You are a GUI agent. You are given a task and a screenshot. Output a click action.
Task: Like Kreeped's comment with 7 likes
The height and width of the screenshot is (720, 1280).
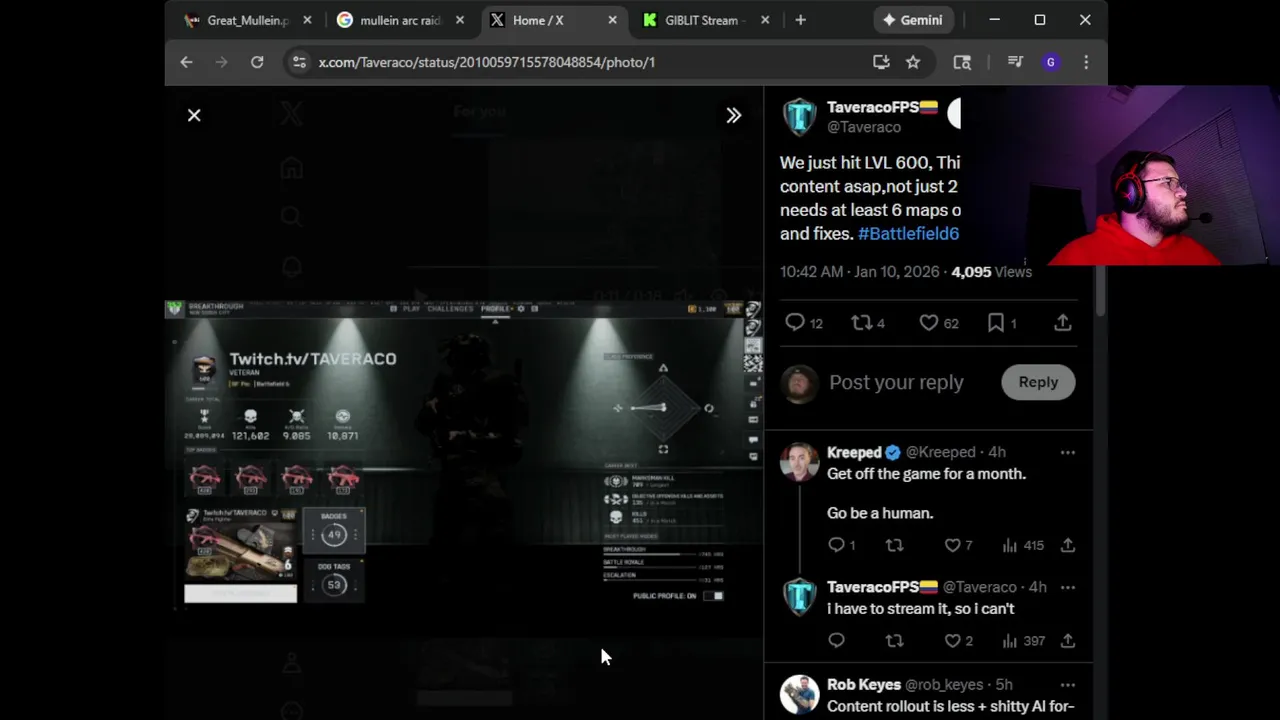[958, 545]
